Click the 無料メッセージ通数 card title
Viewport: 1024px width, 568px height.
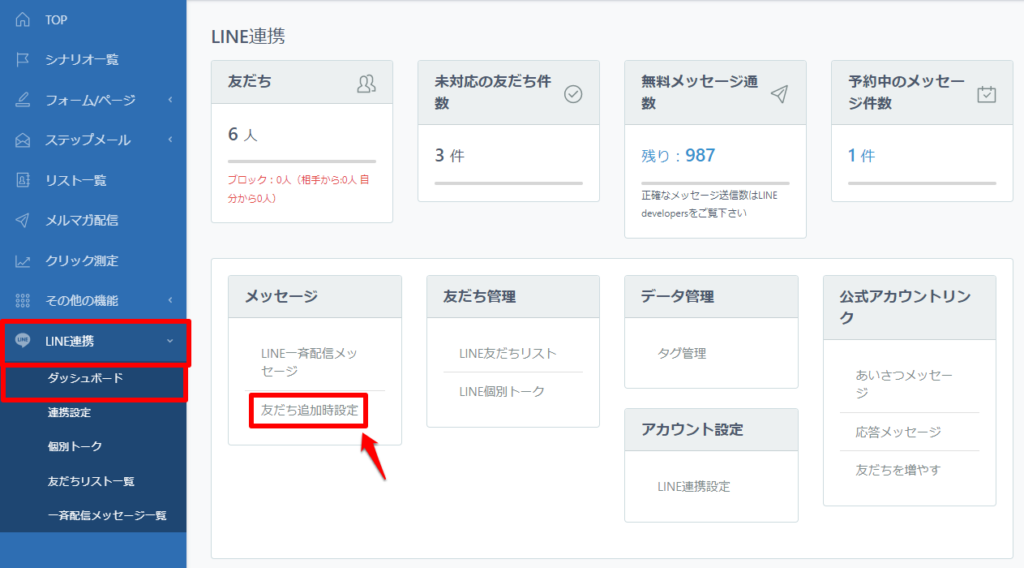coord(699,92)
